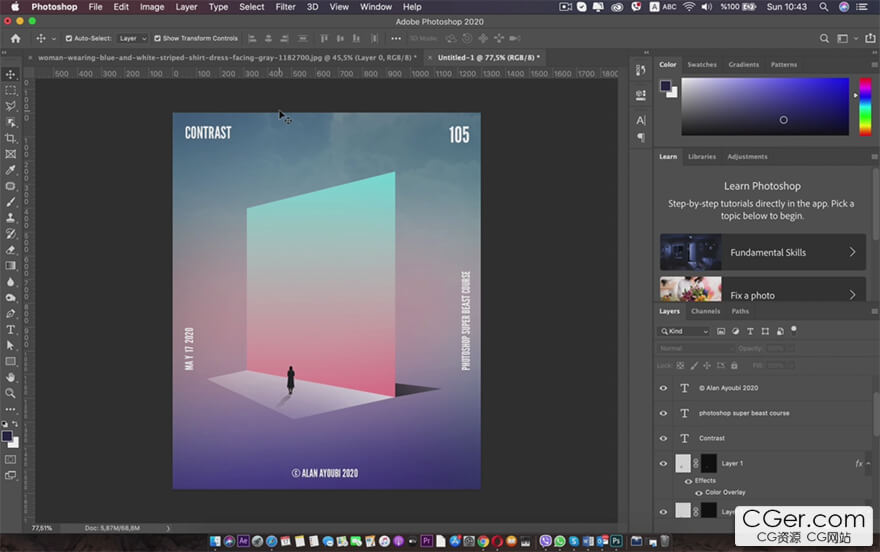Expand Fix a photo chevron
The height and width of the screenshot is (552, 880).
pos(852,295)
